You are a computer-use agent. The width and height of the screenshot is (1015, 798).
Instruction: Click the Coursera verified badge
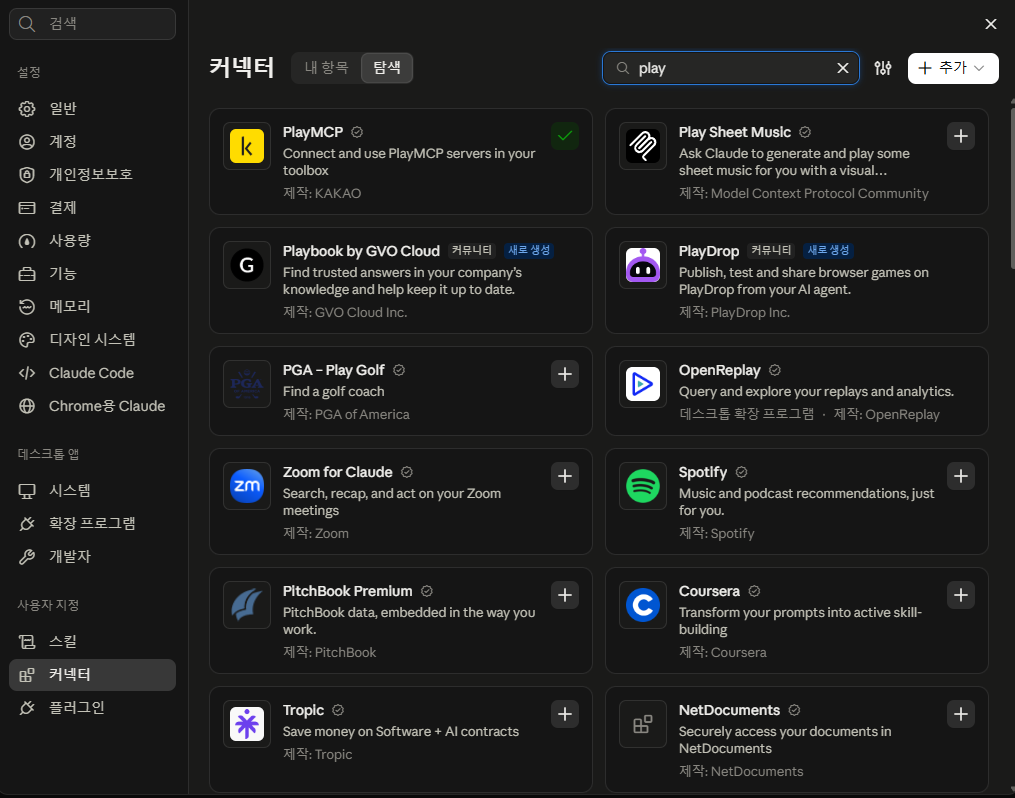point(754,591)
